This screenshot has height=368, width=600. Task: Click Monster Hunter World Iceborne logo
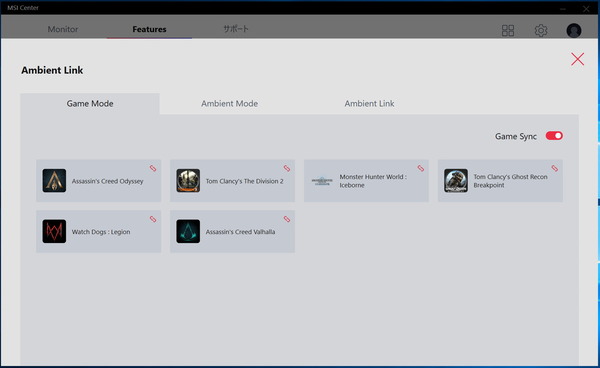322,181
